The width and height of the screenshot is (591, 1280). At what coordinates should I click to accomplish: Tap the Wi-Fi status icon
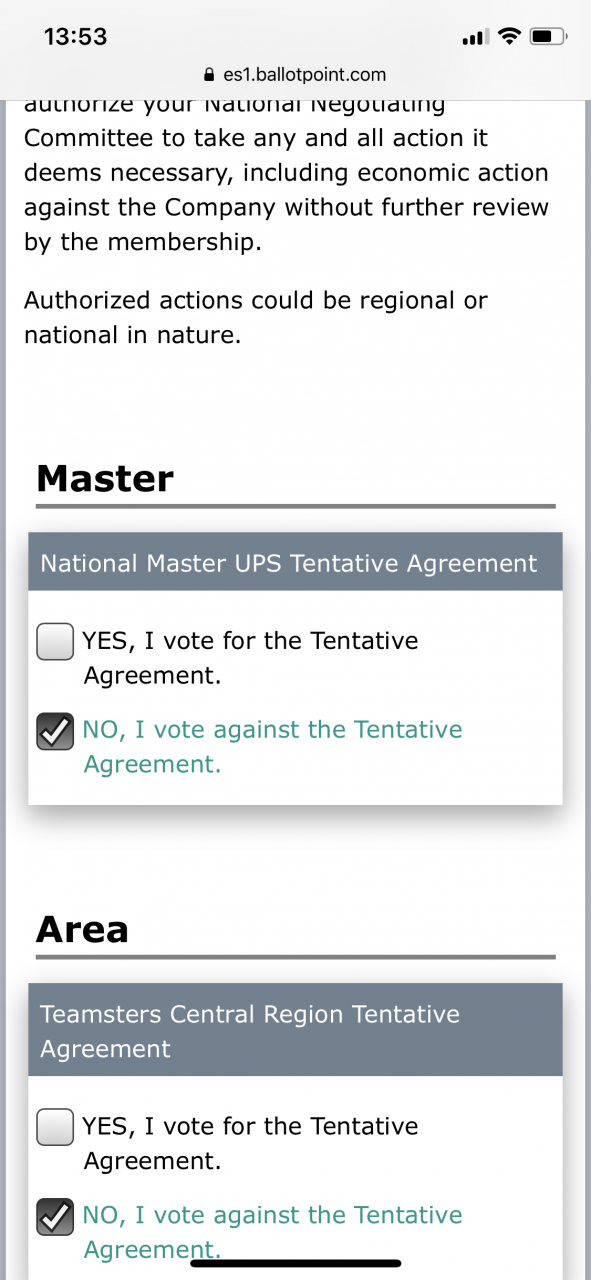pos(510,37)
